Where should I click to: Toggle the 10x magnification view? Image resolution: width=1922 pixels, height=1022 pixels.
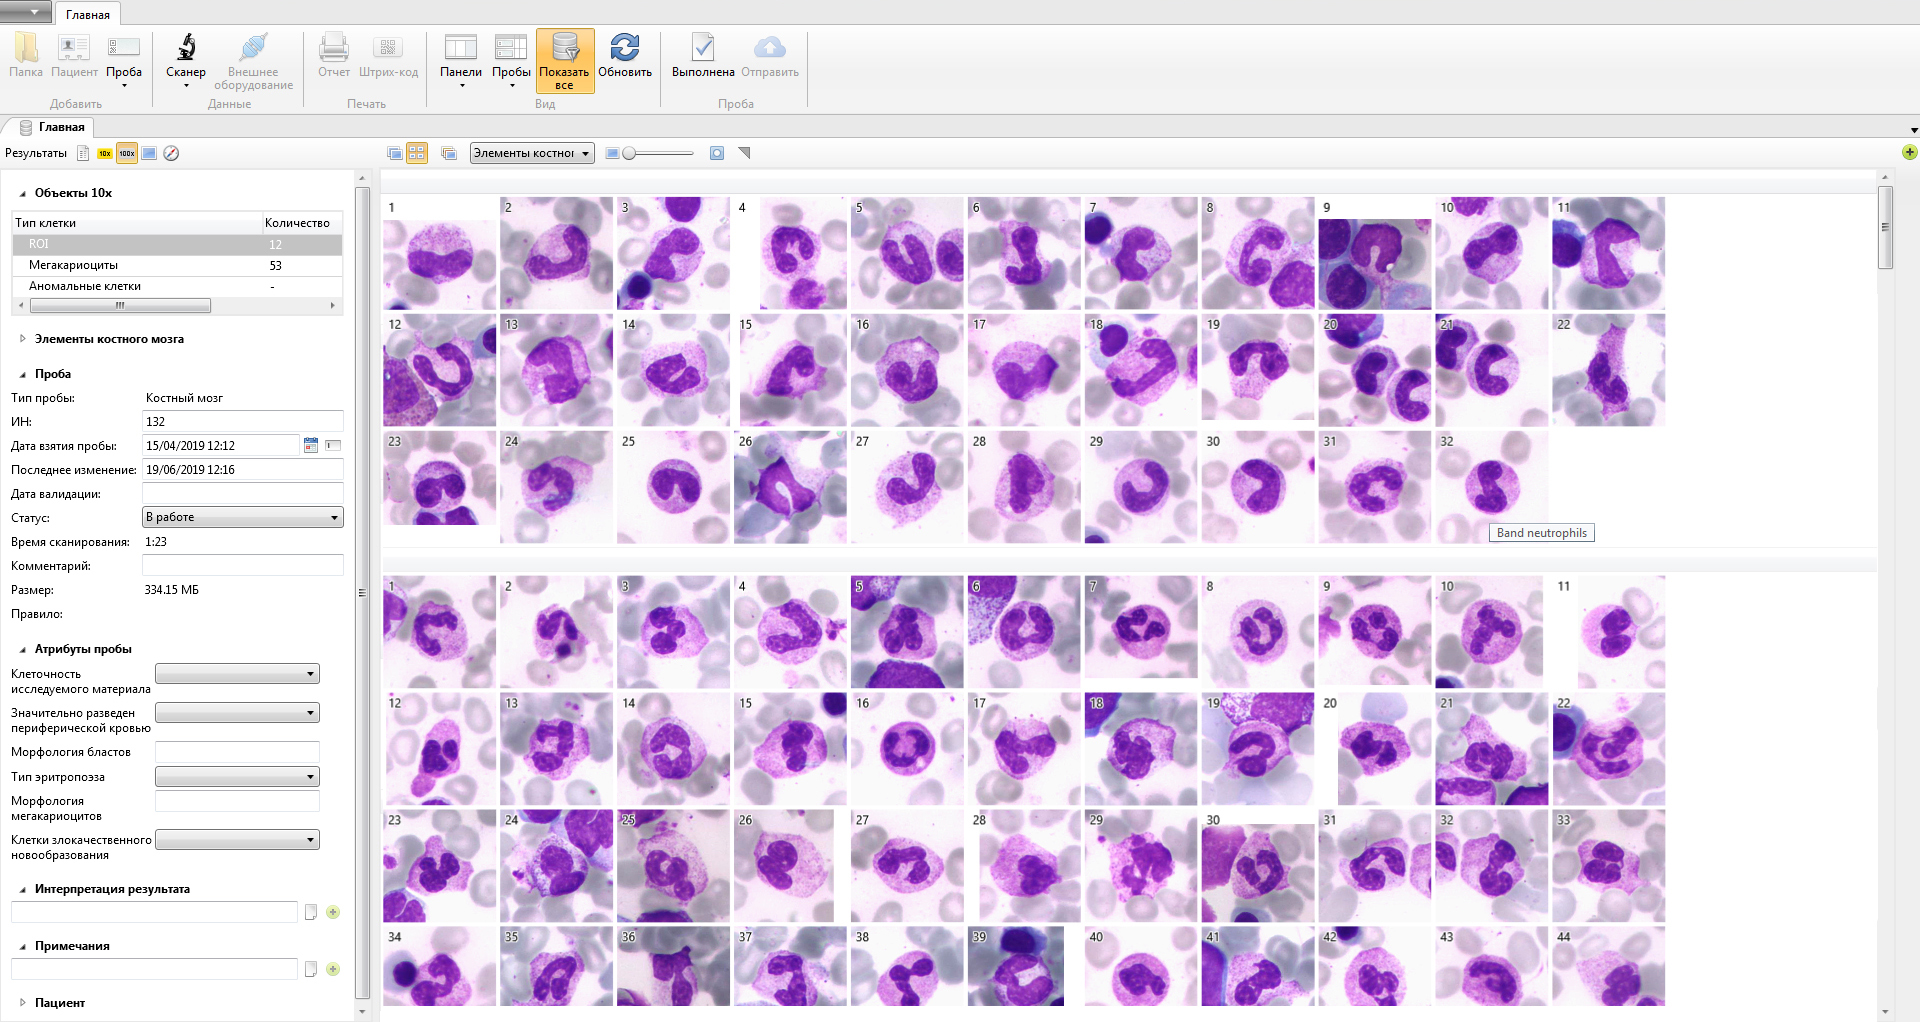click(105, 153)
